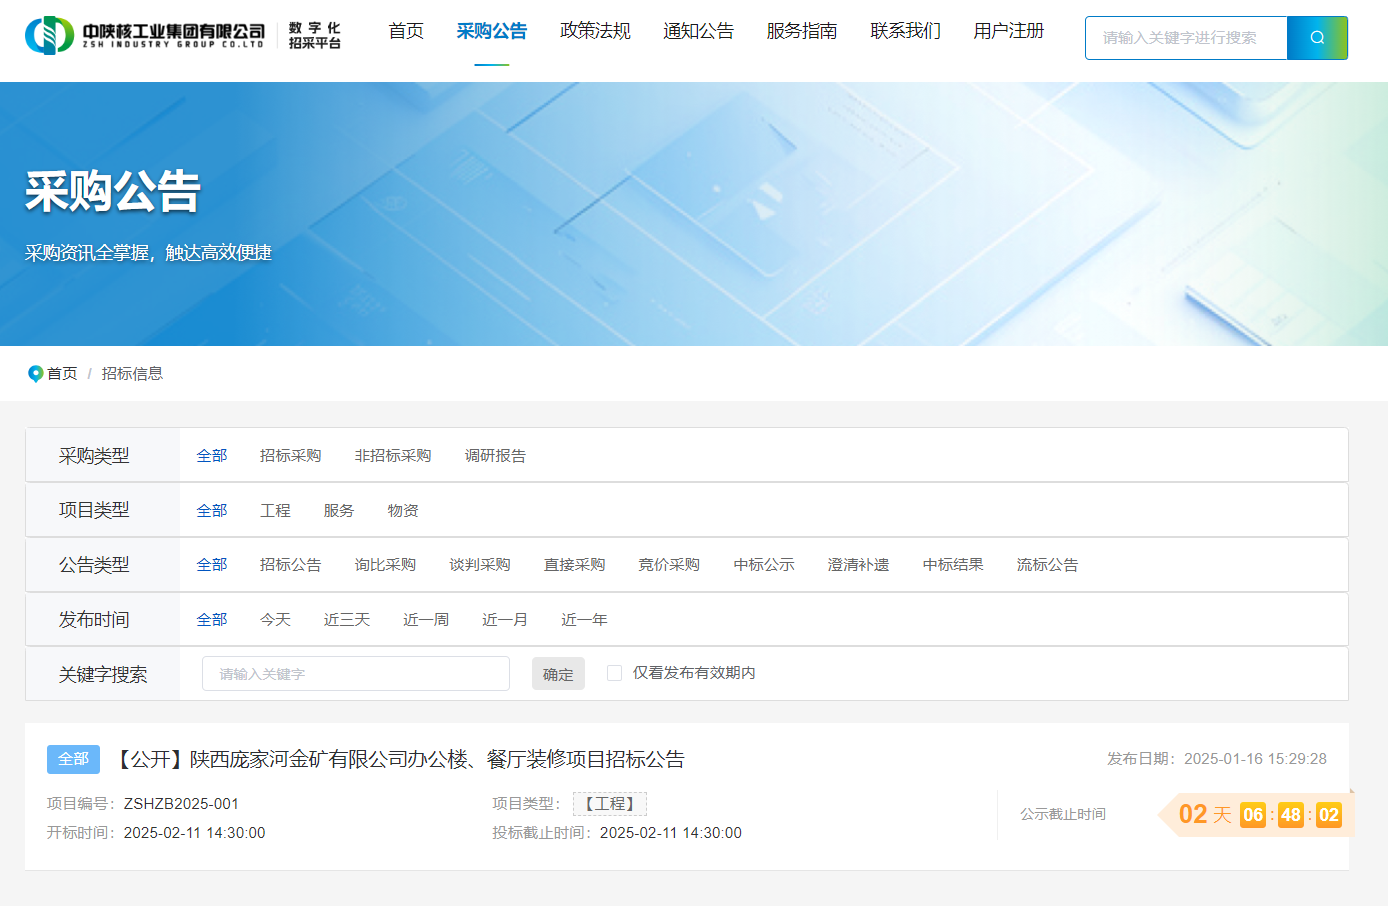
Task: Filter purchase type by 招标采购
Action: [x=290, y=456]
